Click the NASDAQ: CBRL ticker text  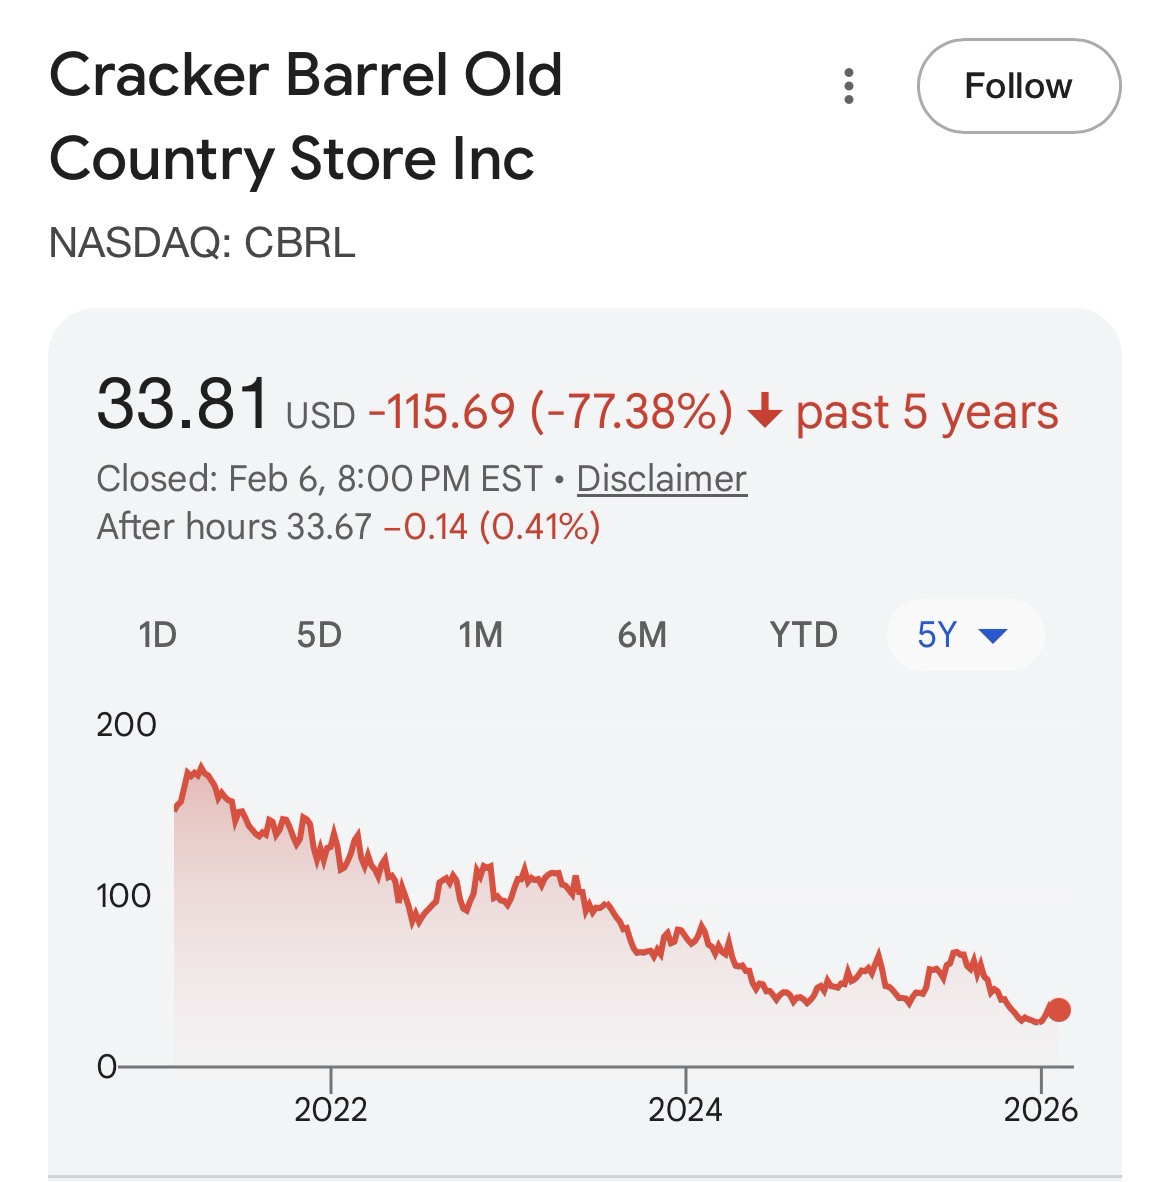[202, 243]
